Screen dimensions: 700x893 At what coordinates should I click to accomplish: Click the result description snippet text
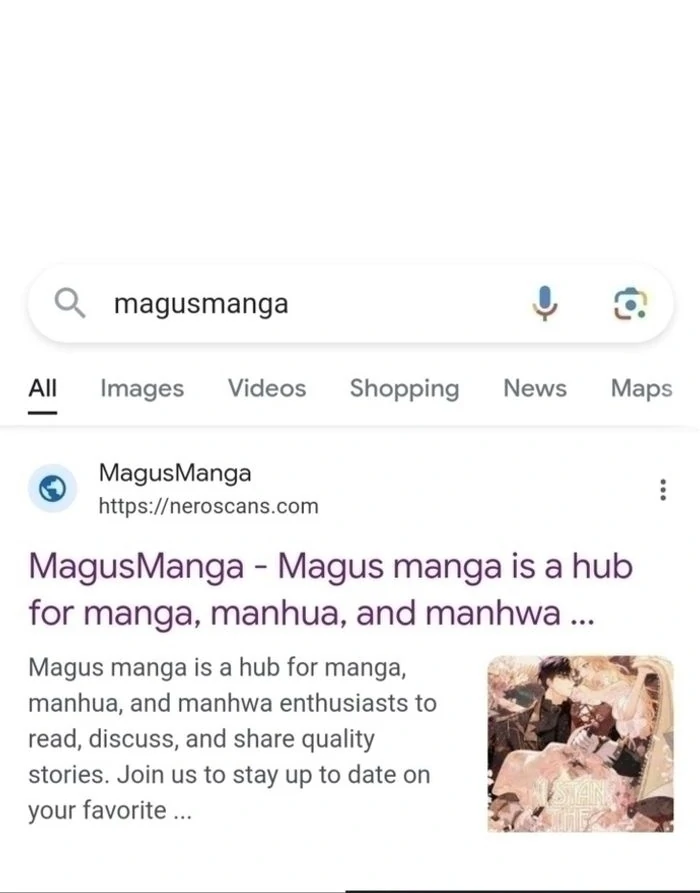(232, 739)
